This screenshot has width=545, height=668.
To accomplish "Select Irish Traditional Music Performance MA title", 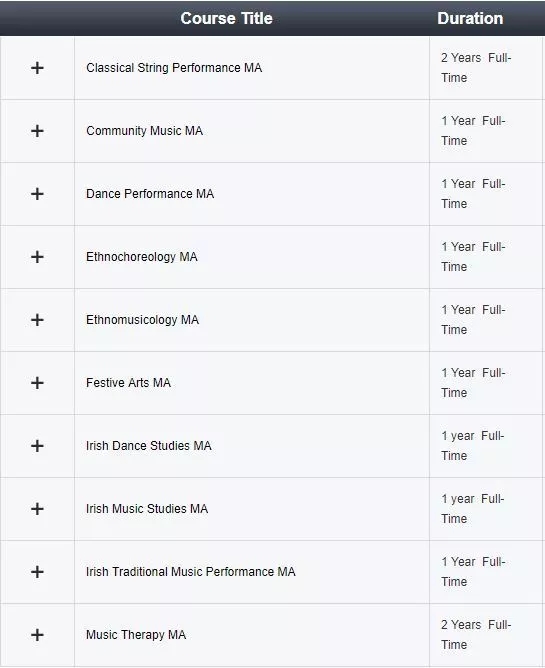I will (190, 572).
